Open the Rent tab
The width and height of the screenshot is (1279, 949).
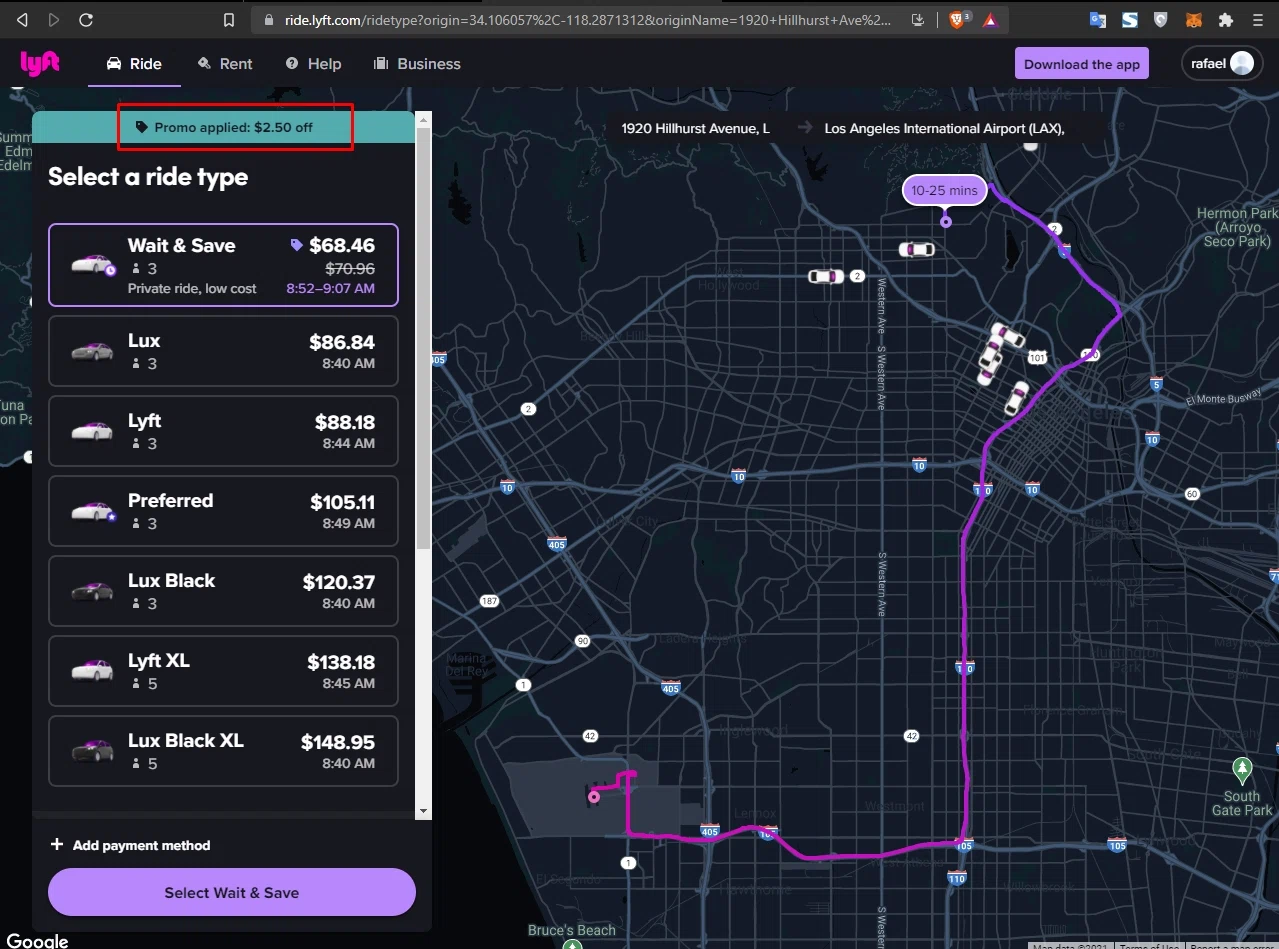(225, 64)
